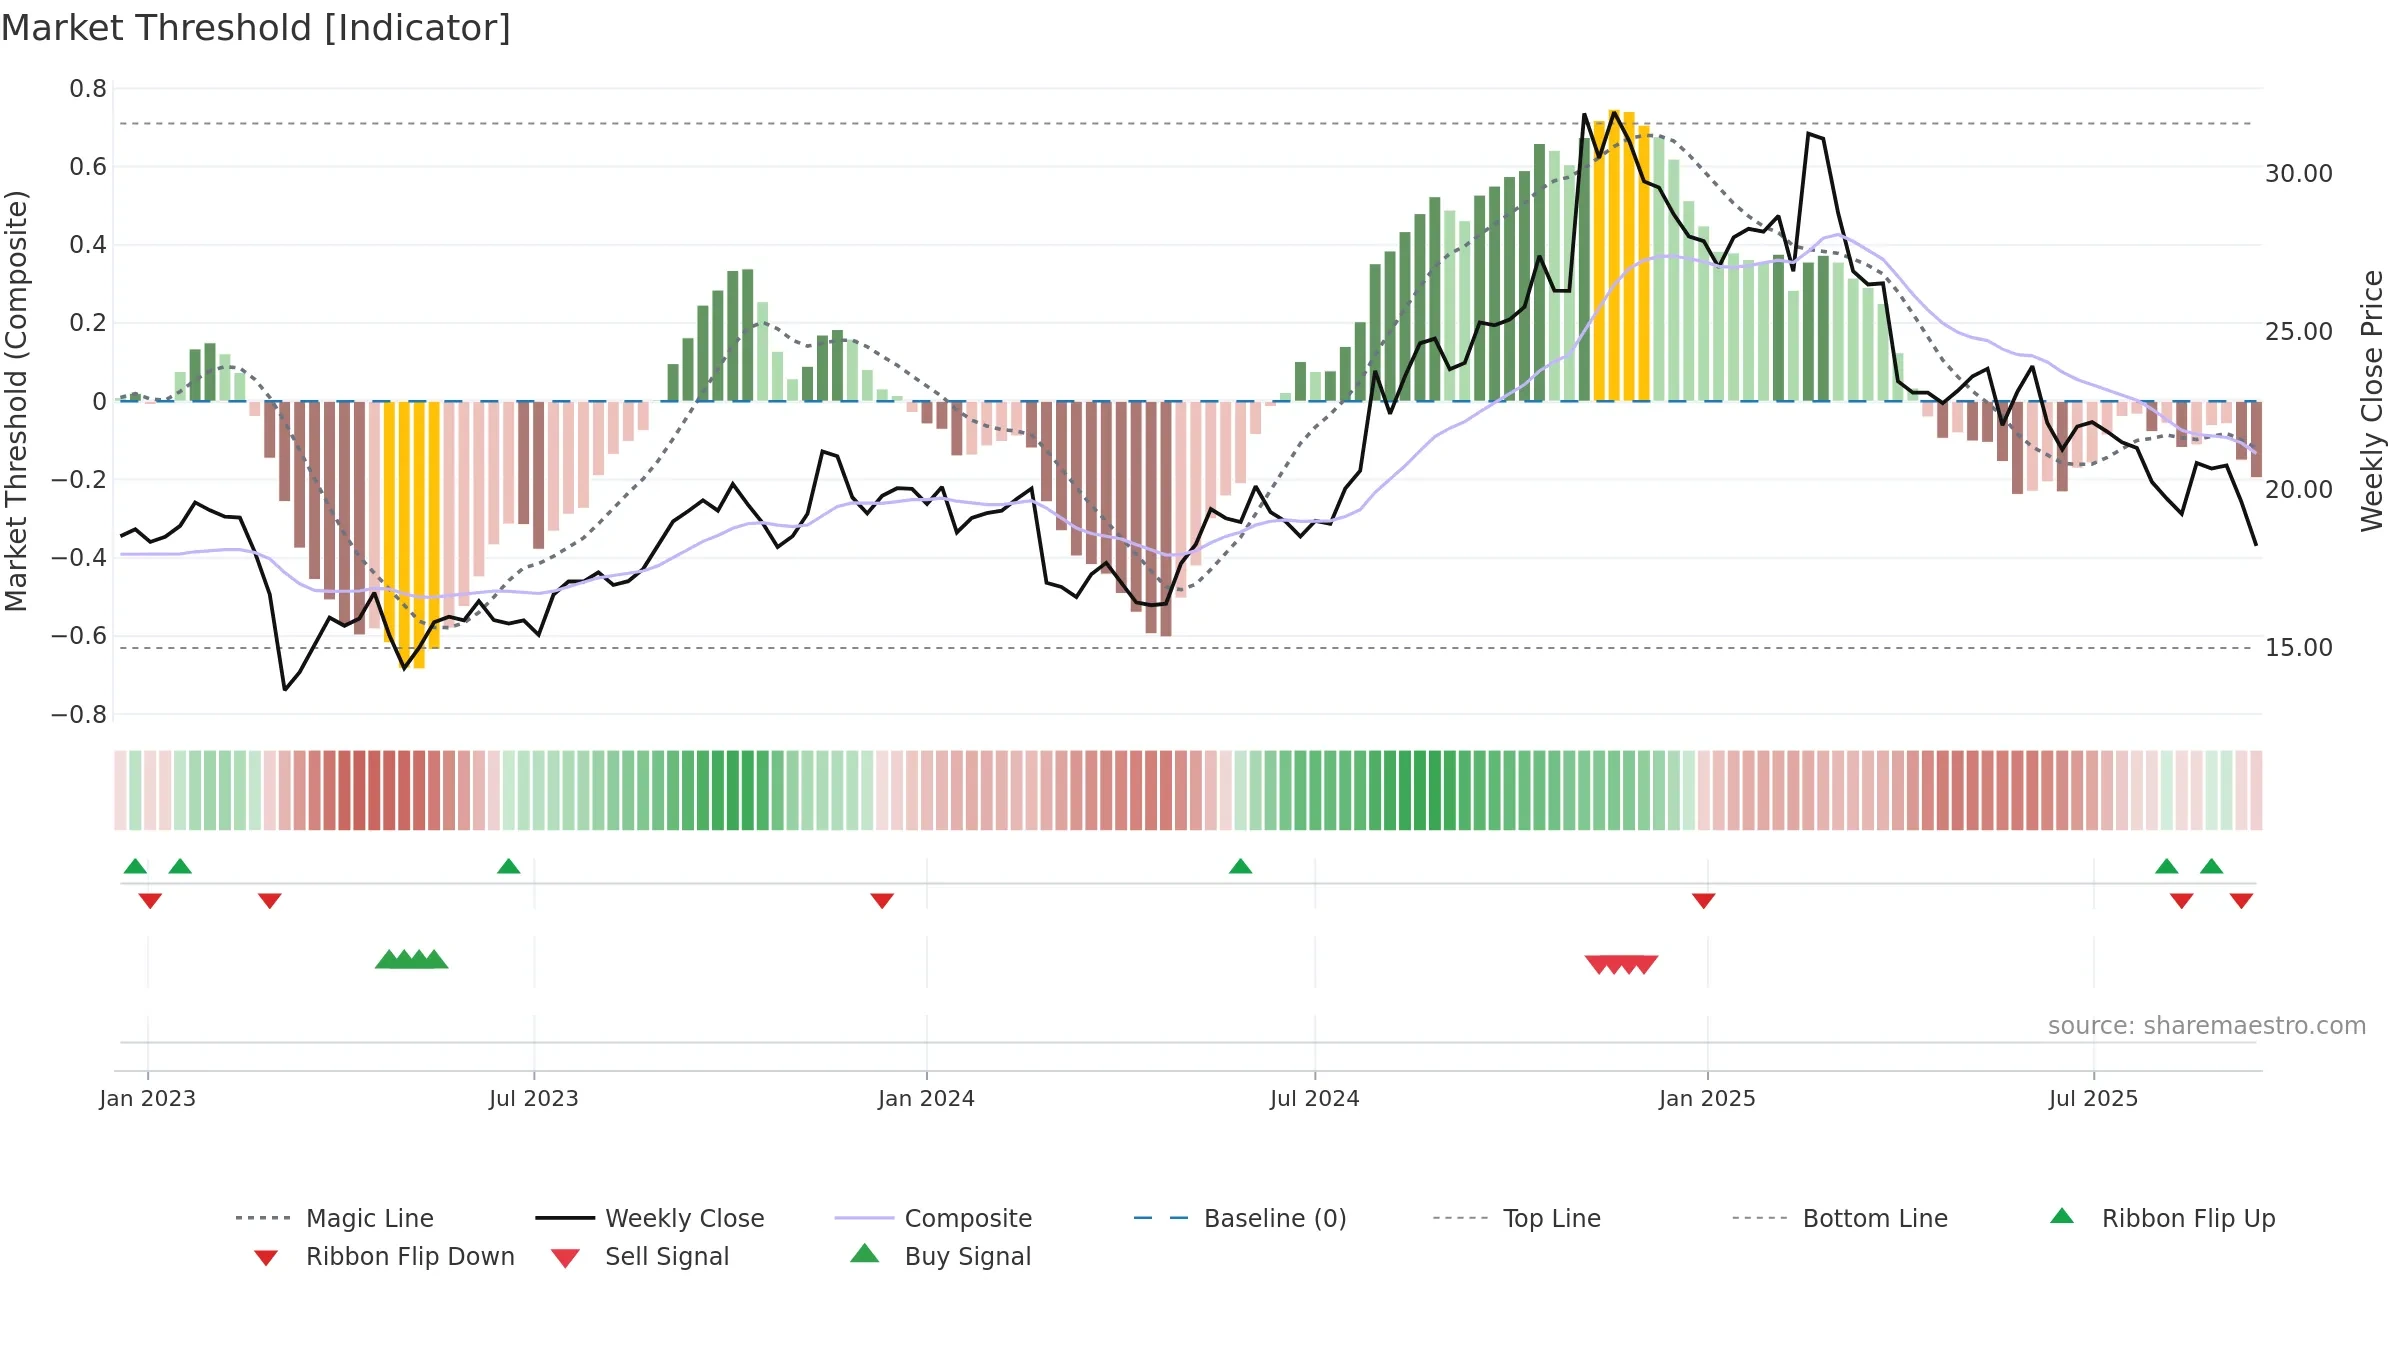
Task: Toggle Composite series in legend
Action: coord(933,1218)
